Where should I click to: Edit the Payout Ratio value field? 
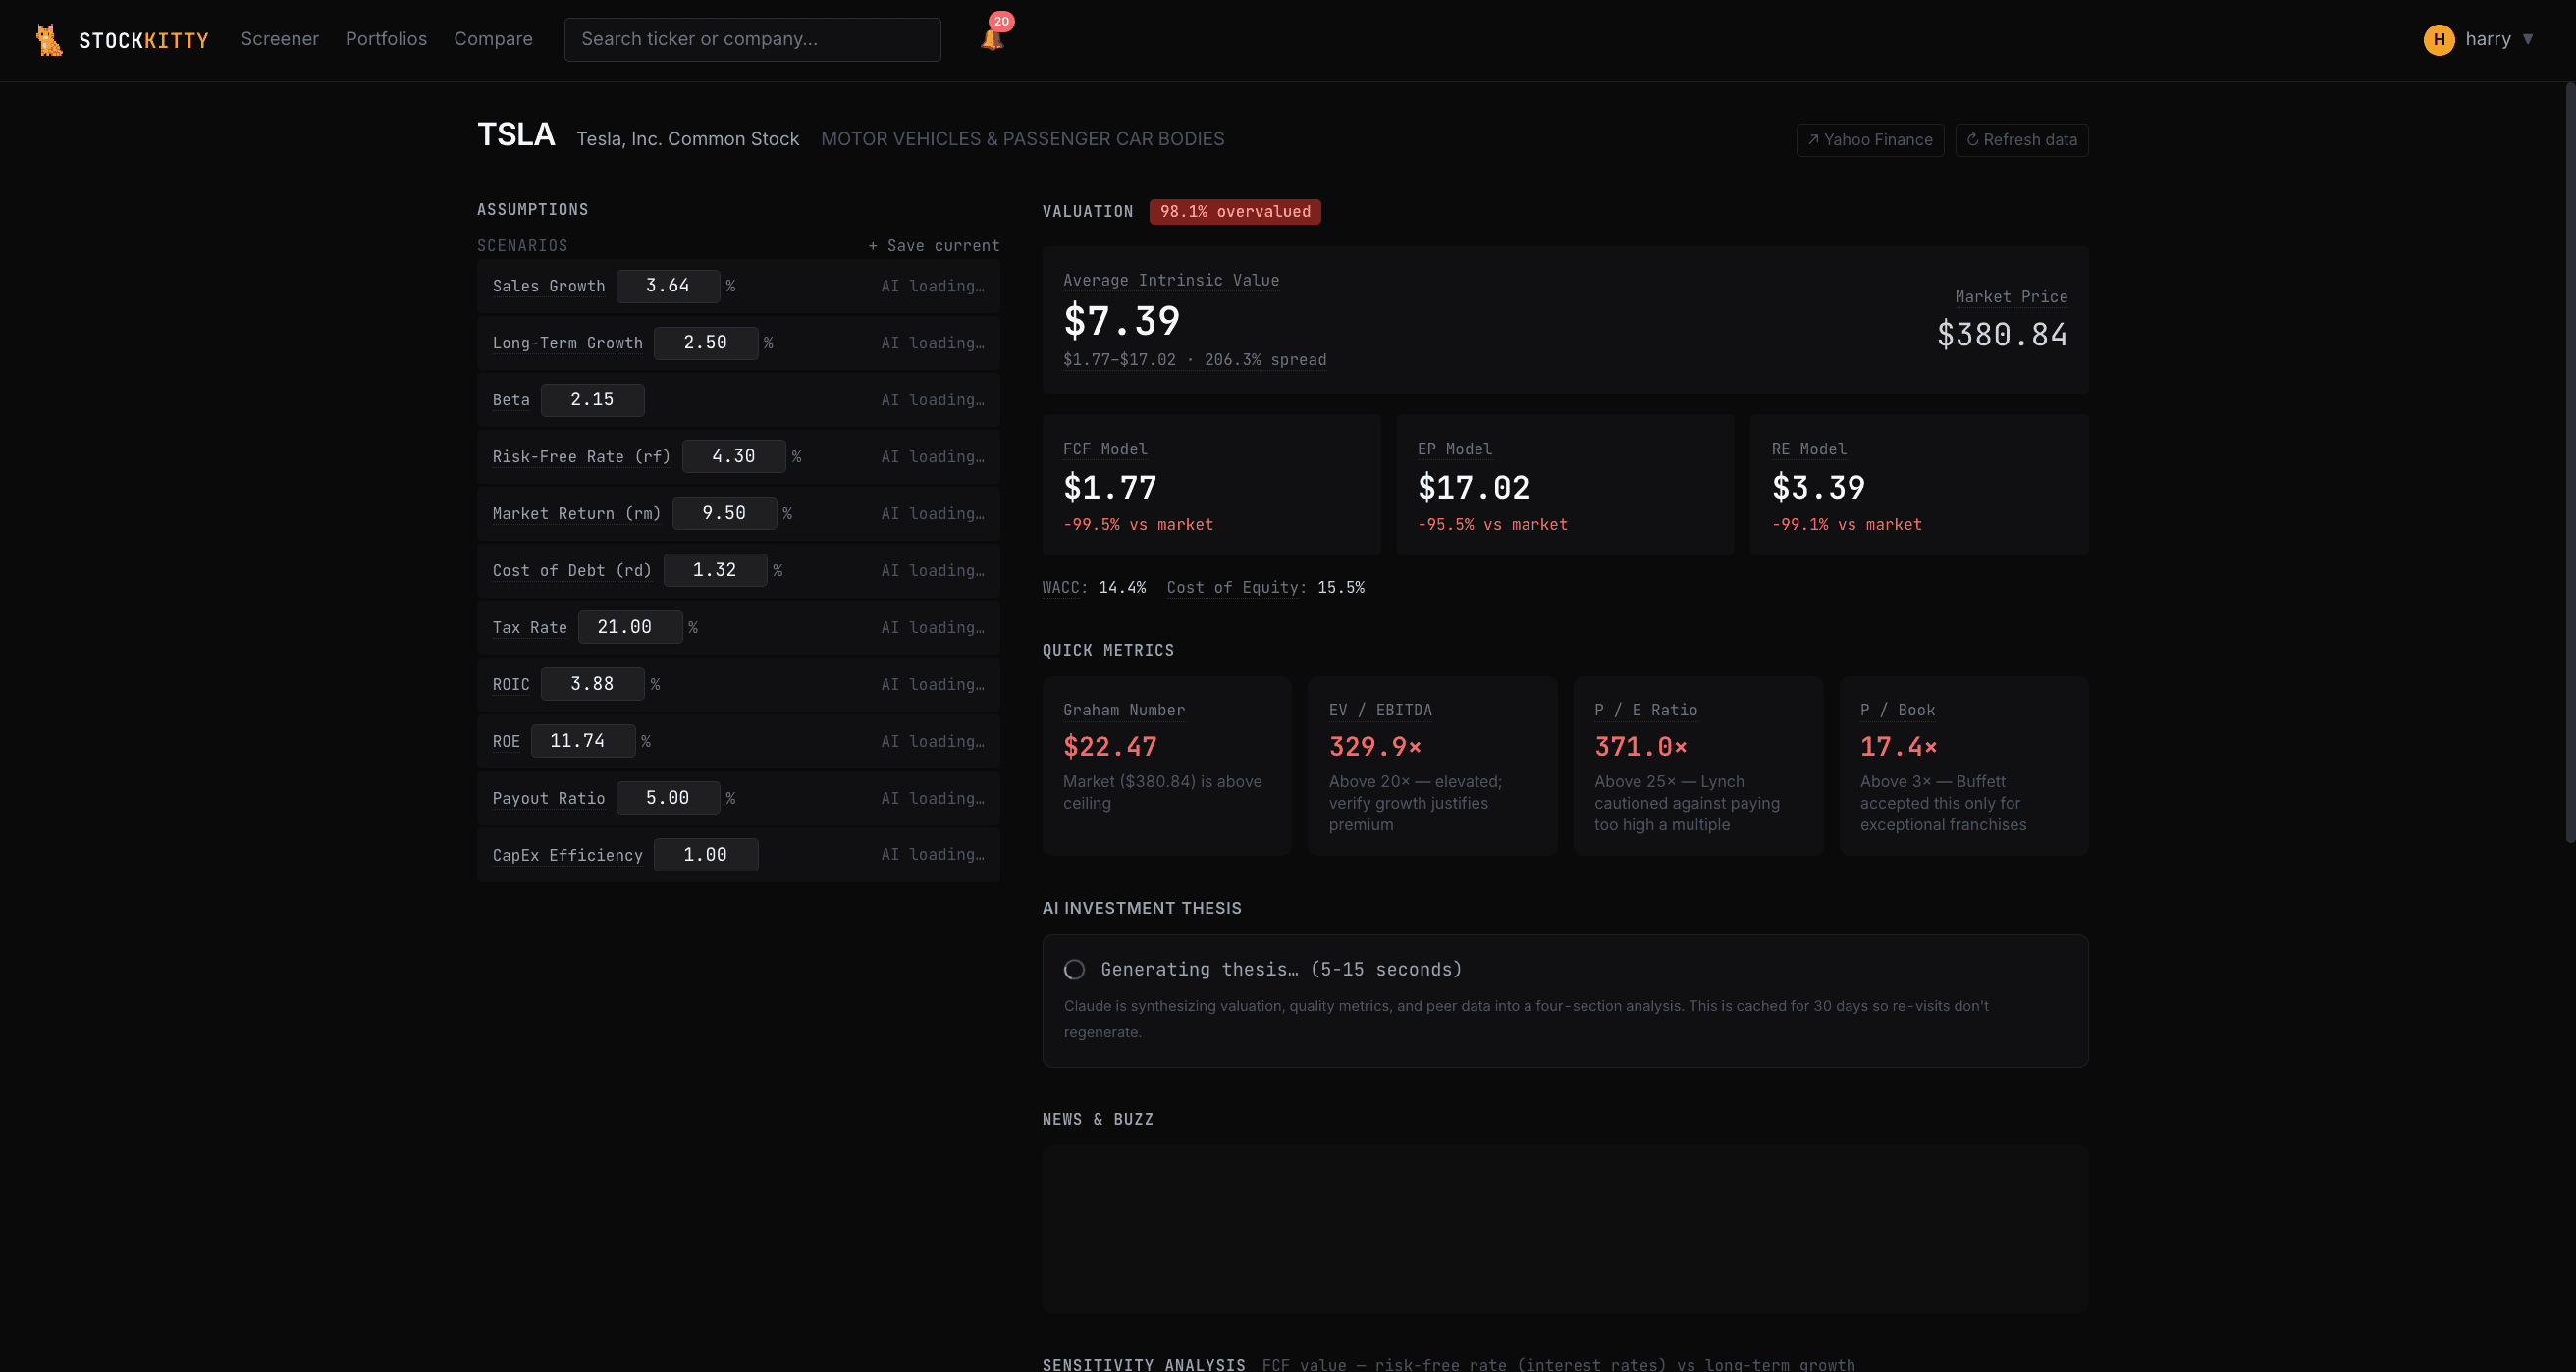coord(667,798)
